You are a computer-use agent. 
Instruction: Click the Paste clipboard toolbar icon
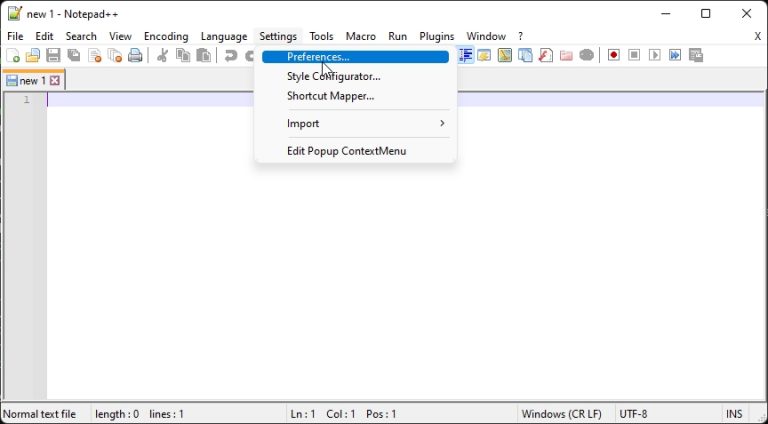(x=203, y=55)
